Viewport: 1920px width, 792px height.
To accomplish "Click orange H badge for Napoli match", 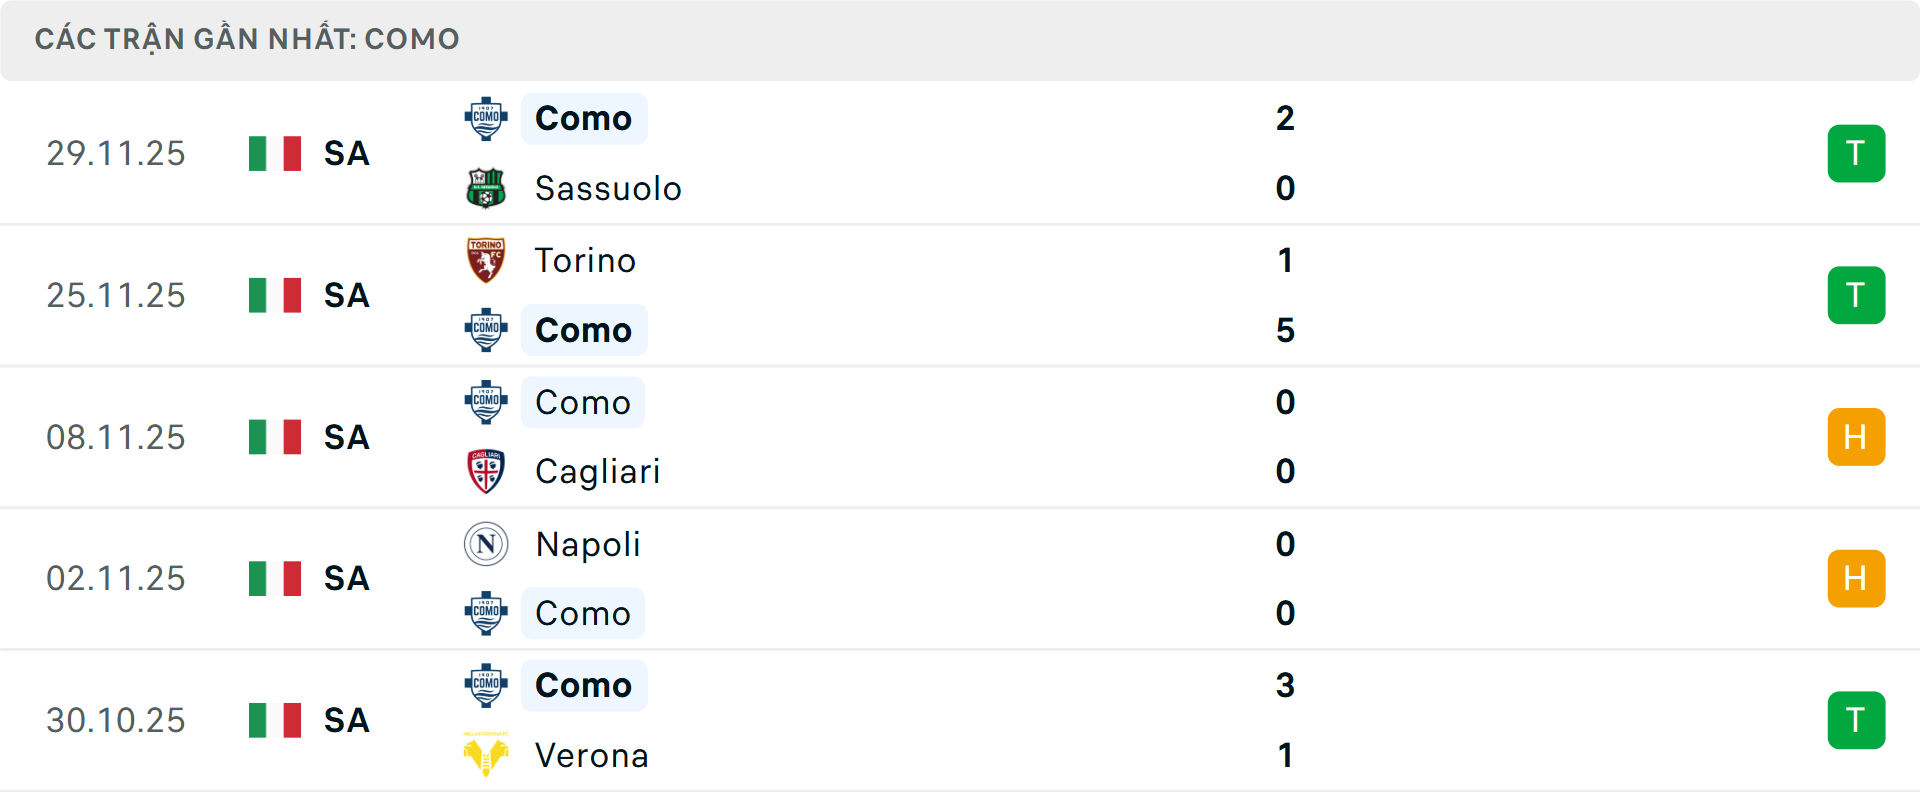I will [1856, 578].
